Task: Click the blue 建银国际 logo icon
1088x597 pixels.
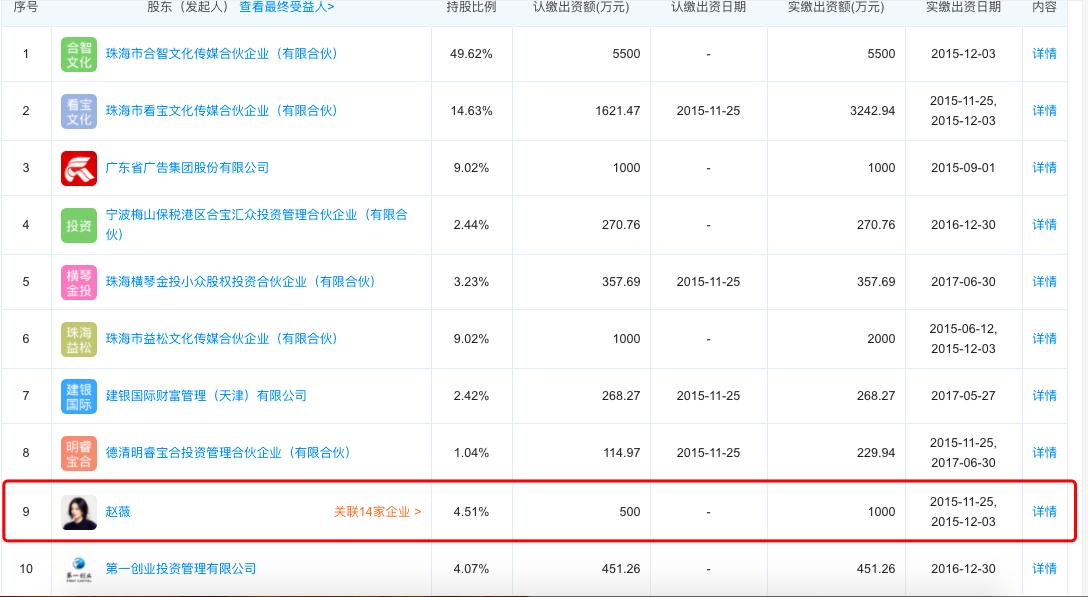Action: [x=78, y=396]
